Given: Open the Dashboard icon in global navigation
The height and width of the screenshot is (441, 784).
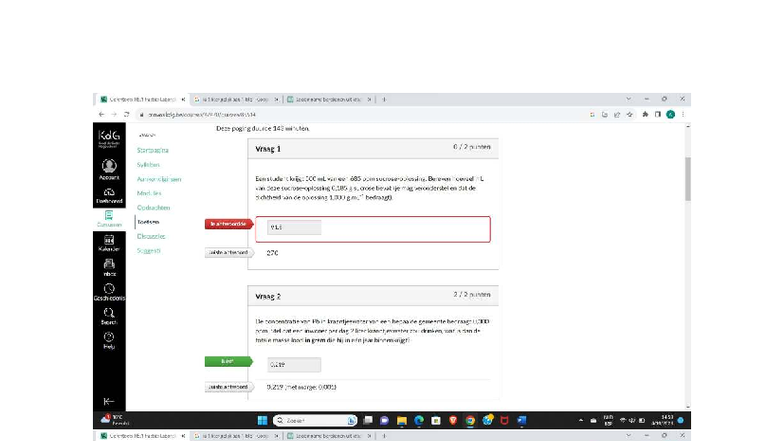Looking at the screenshot, I should (x=109, y=191).
